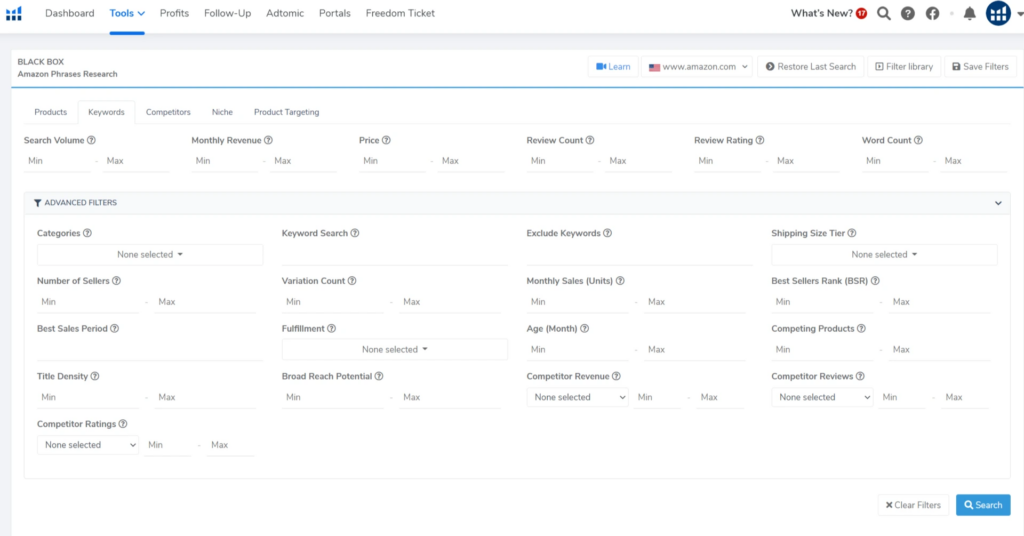Open the www.amazon.com marketplace dropdown
Image resolution: width=1024 pixels, height=536 pixels.
(697, 67)
